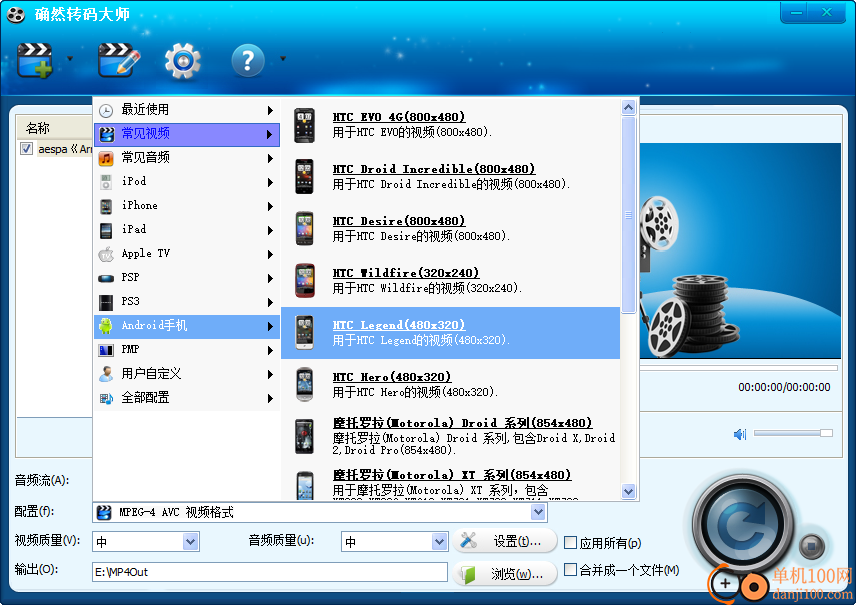
Task: Choose the Motorola XT 系列(854x480) profile link
Action: click(x=451, y=475)
